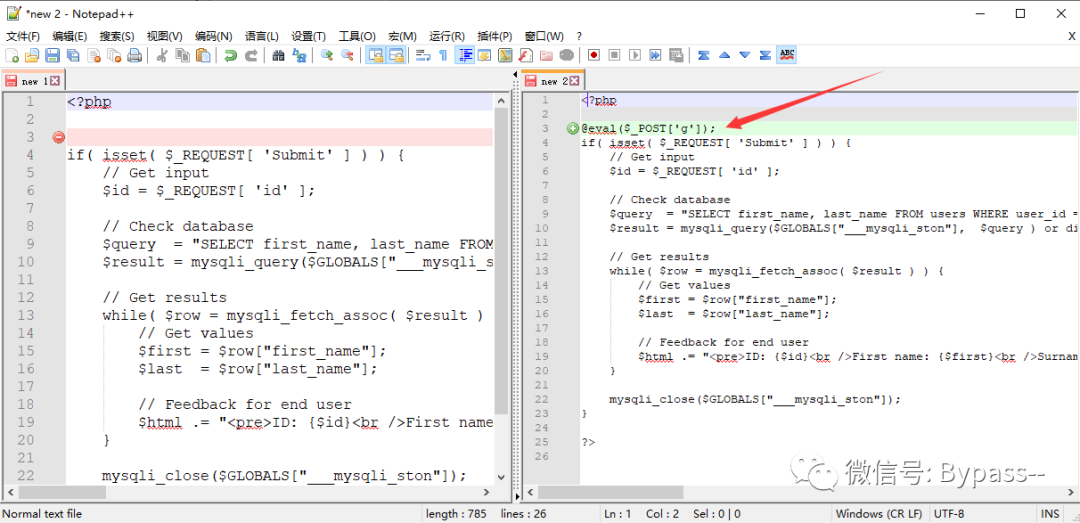
Task: Click the Copy toolbar icon
Action: 182,55
